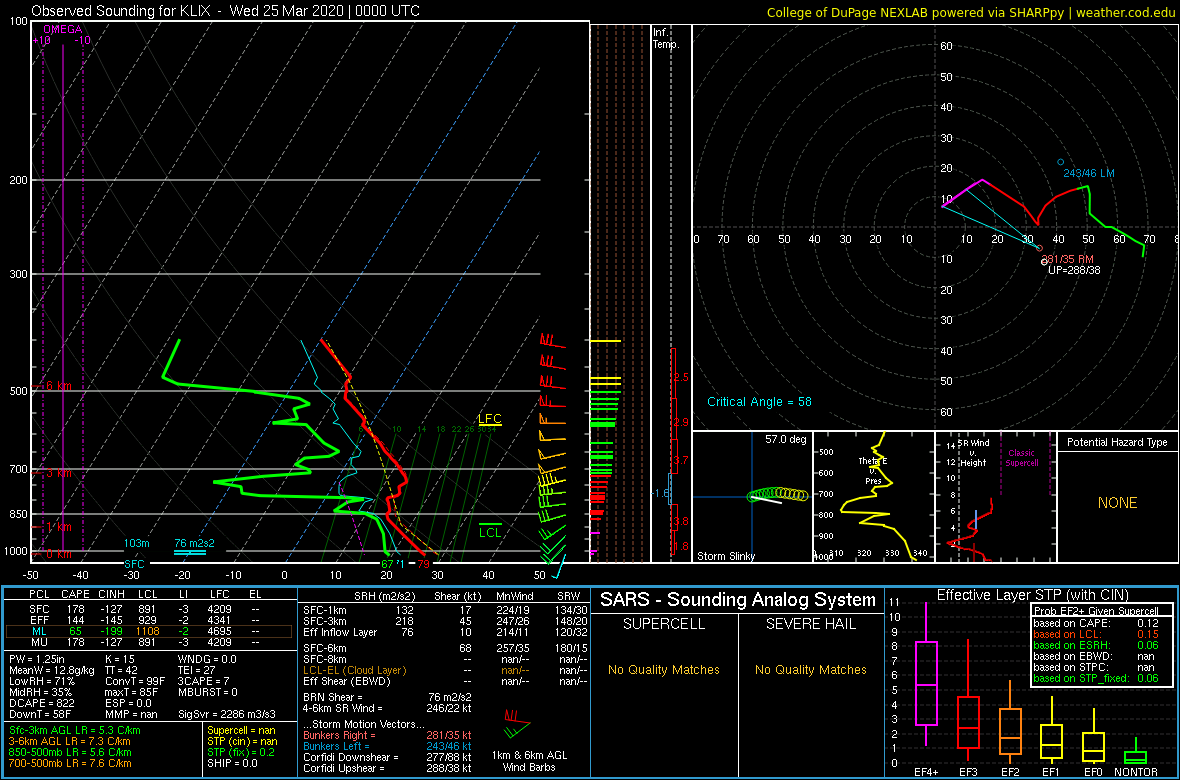The width and height of the screenshot is (1180, 780).
Task: Select the BRN Shear = 76 m2/s2 line
Action: 388,697
